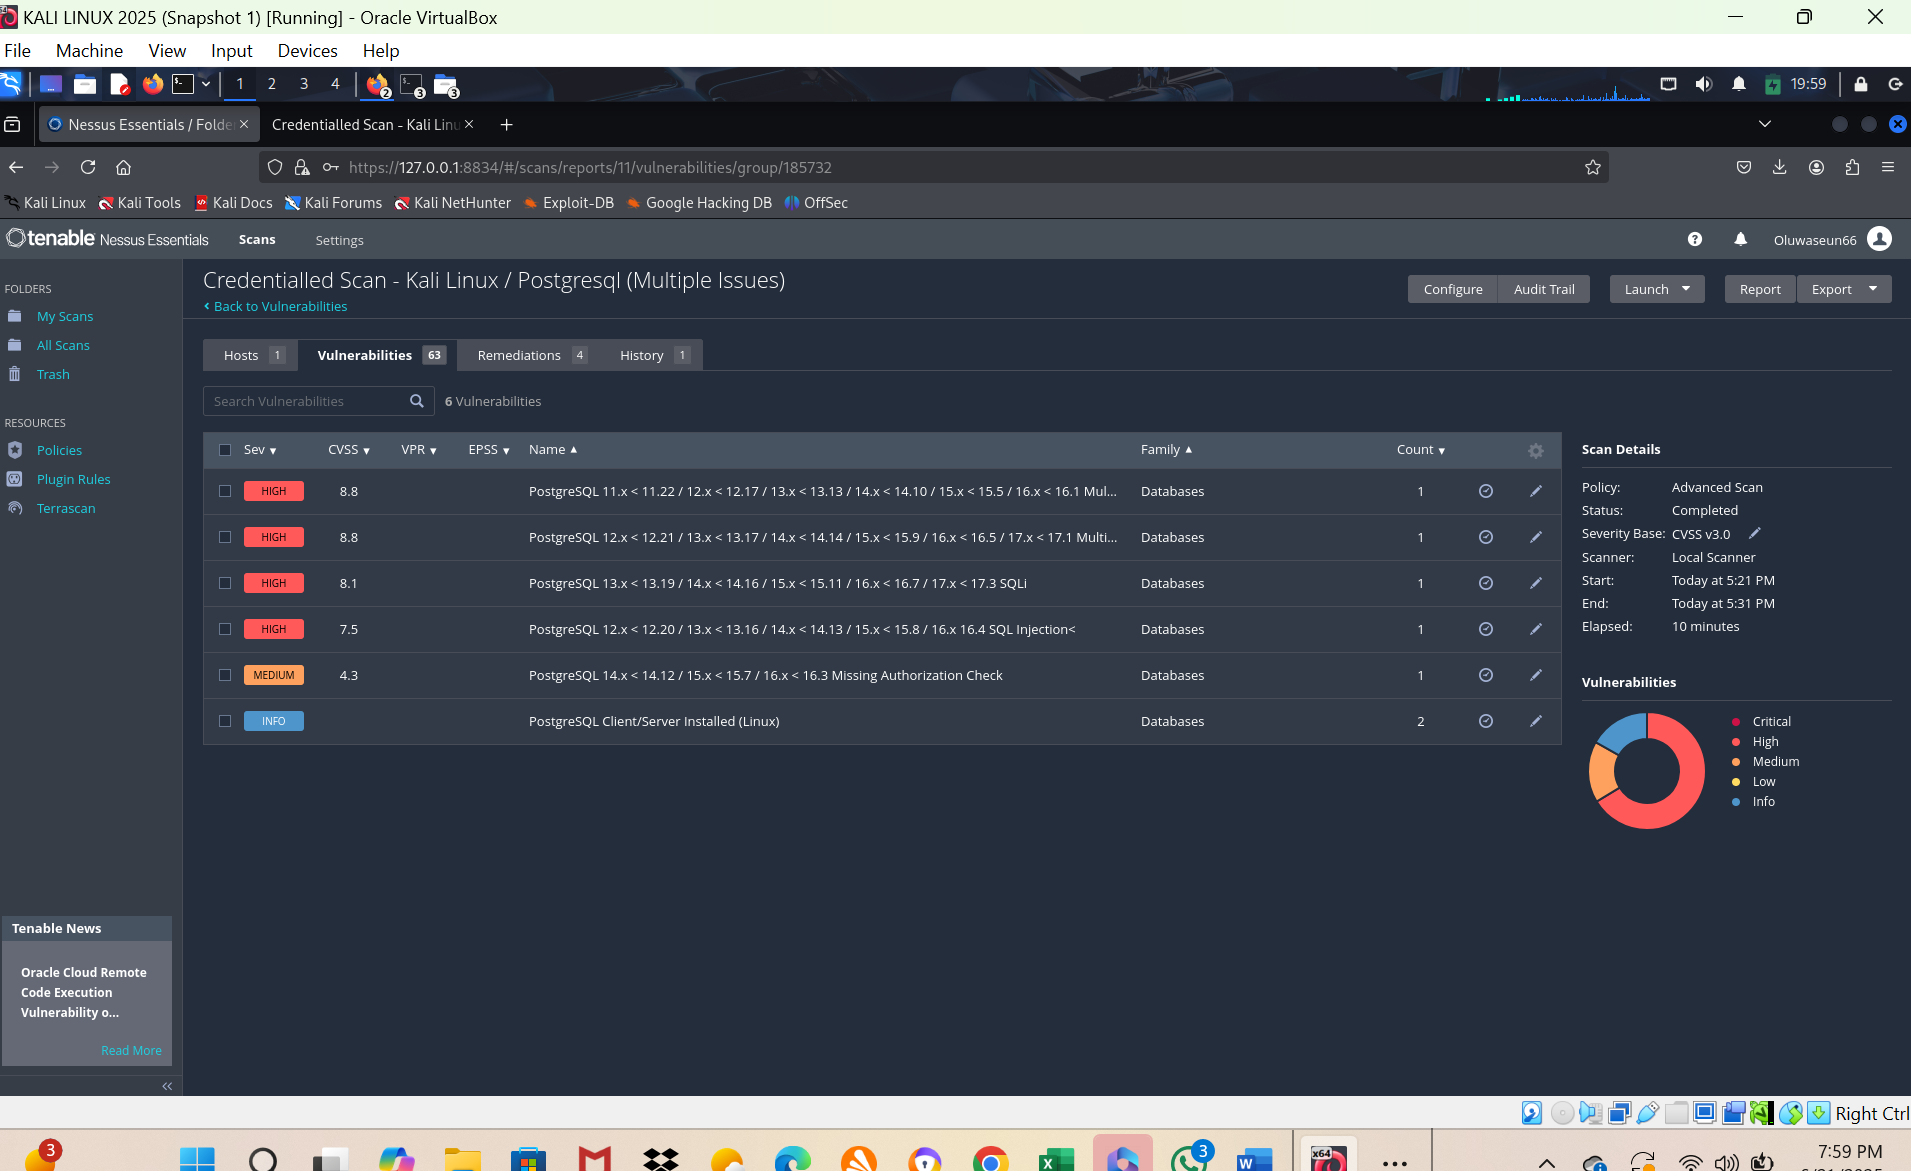Open Firefox extensions puzzle icon
The image size is (1911, 1171).
tap(1852, 167)
